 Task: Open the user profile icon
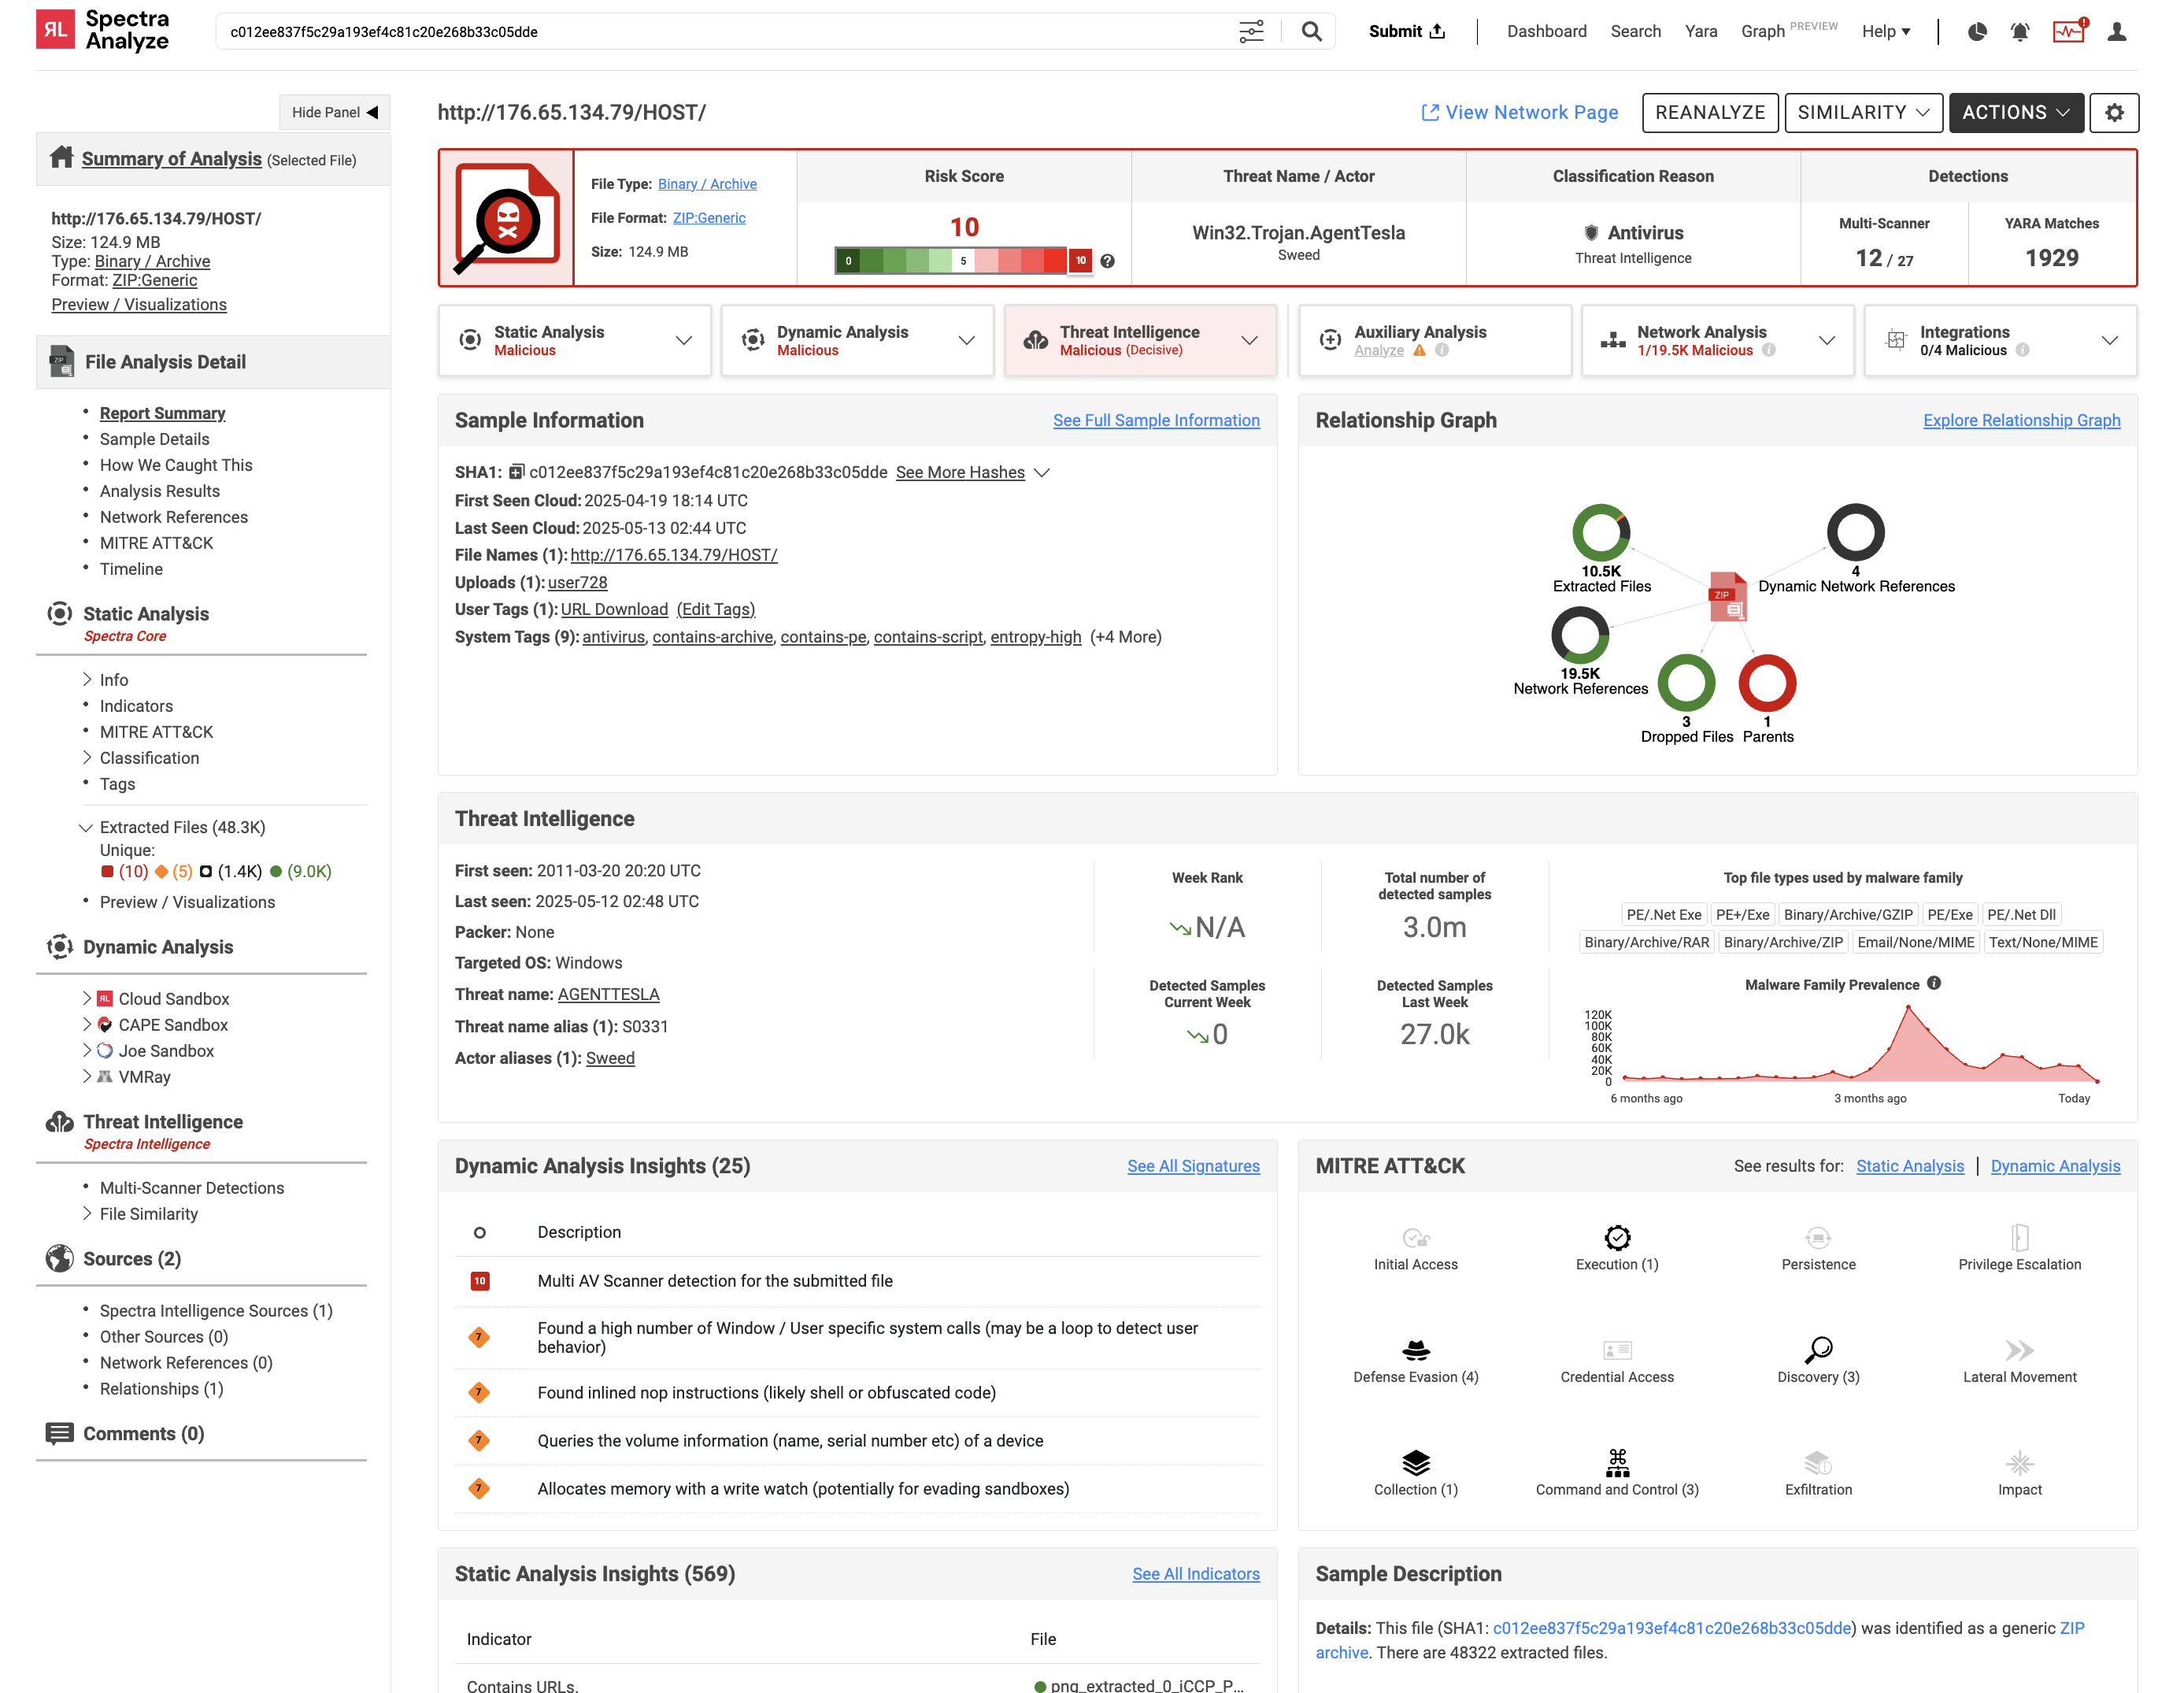2116,32
